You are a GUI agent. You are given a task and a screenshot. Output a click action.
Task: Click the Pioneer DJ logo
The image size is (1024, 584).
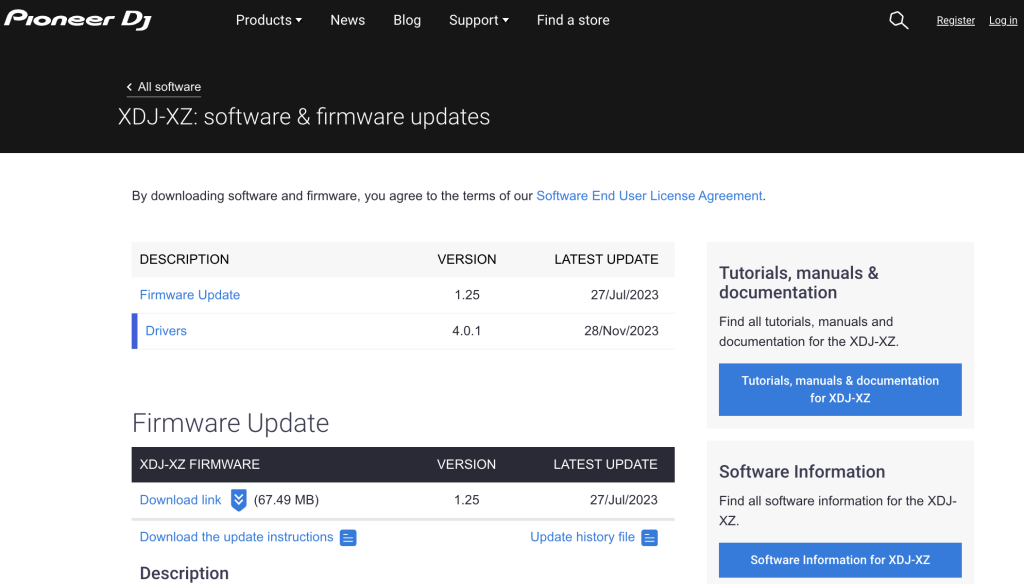(77, 17)
